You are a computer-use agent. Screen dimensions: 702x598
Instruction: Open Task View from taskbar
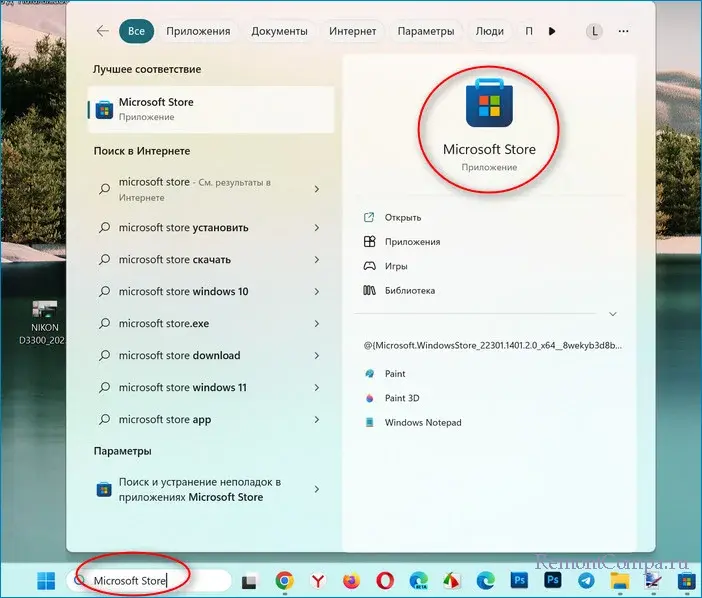(249, 581)
